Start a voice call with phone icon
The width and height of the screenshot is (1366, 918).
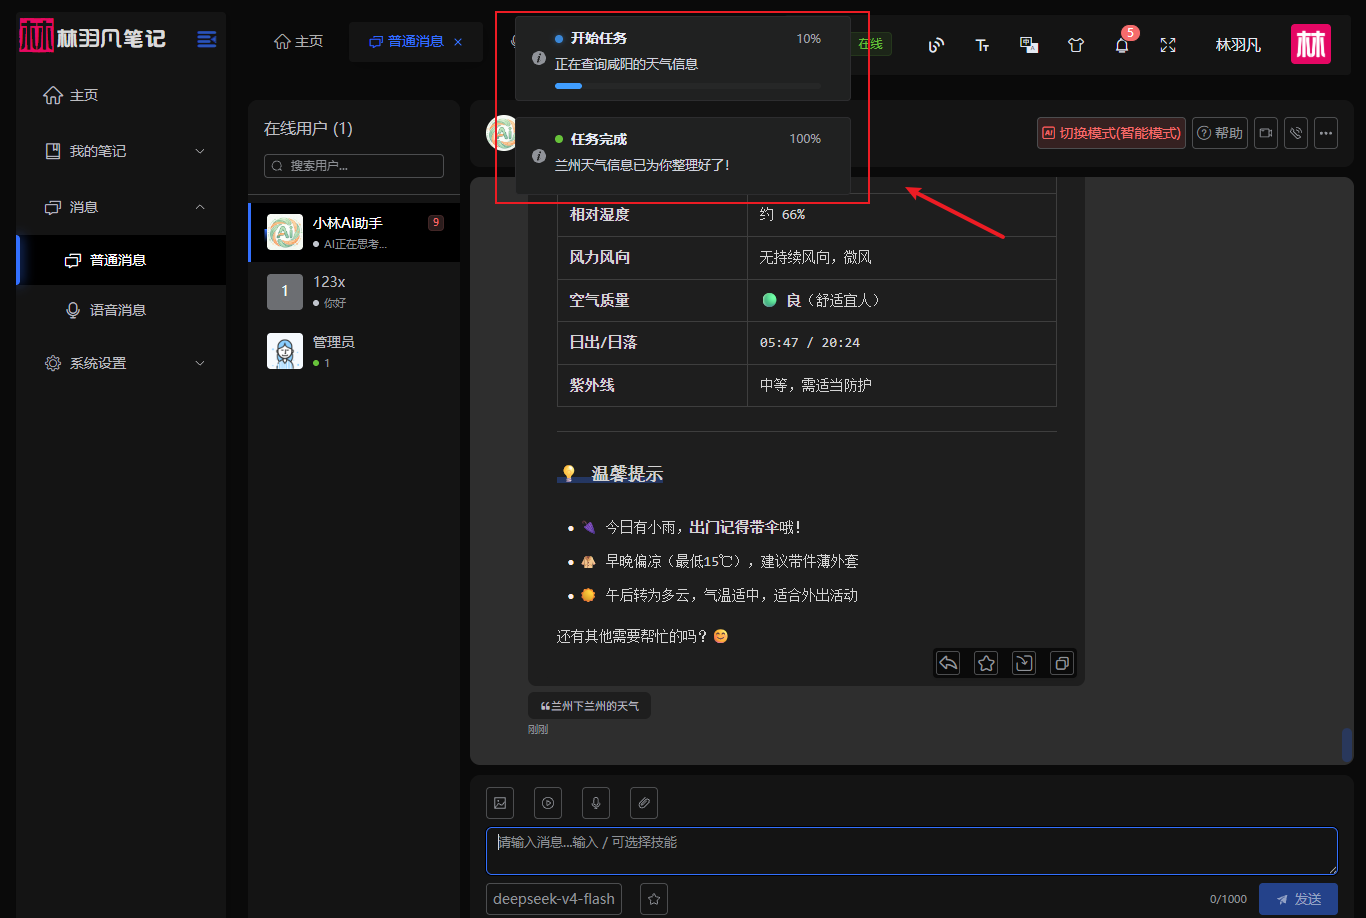pos(1296,133)
